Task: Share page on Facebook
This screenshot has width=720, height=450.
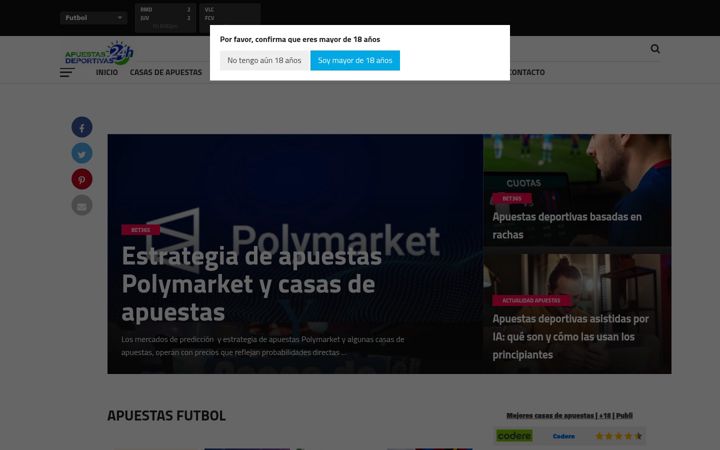Action: point(82,127)
